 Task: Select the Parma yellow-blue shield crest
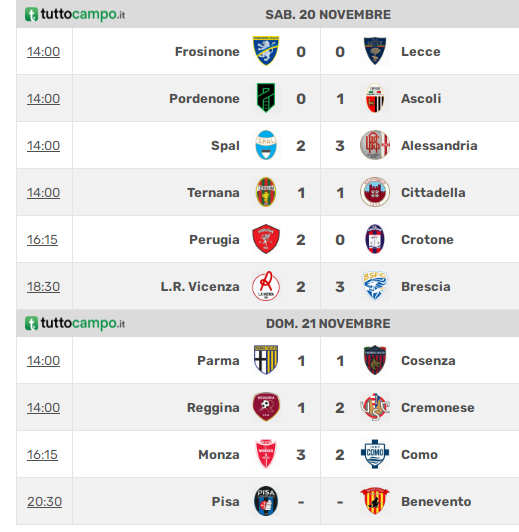tap(266, 360)
